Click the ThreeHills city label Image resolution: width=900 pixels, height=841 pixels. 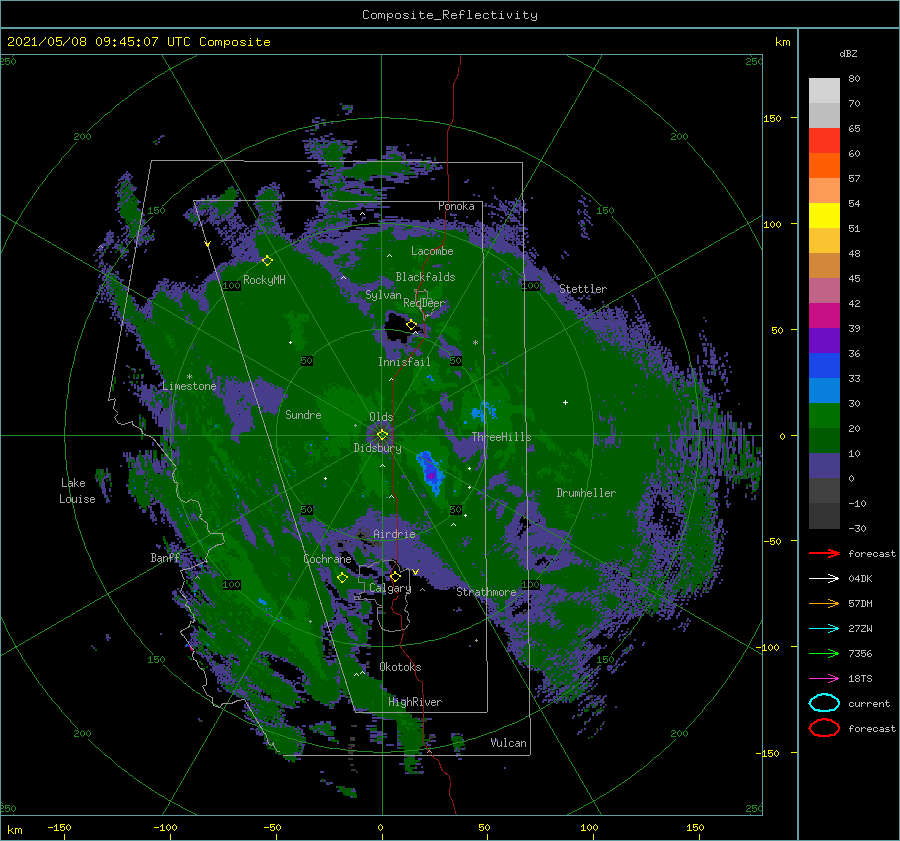point(501,437)
